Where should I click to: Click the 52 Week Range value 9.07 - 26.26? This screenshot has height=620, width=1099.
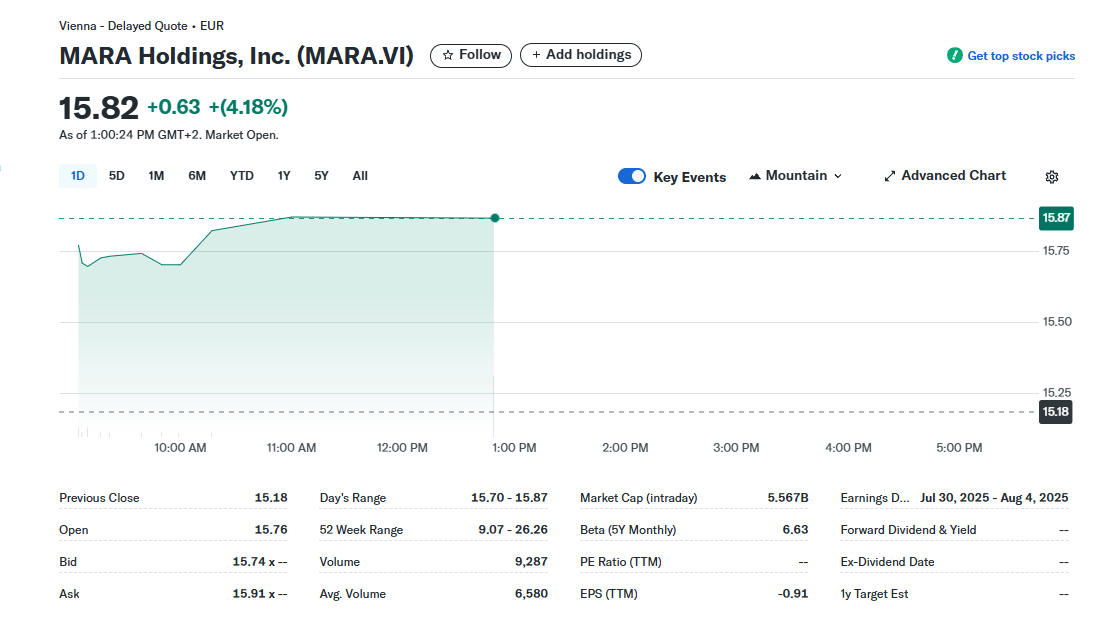pyautogui.click(x=513, y=530)
